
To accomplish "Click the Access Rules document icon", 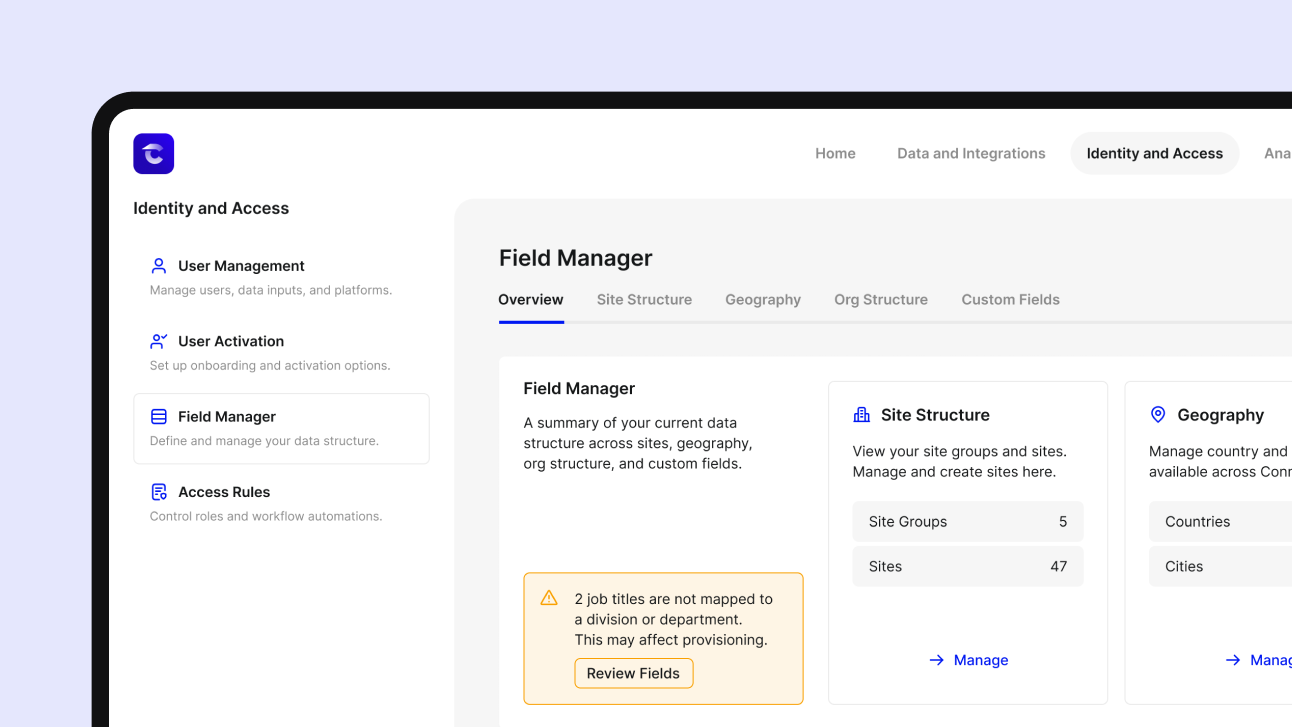I will 158,492.
